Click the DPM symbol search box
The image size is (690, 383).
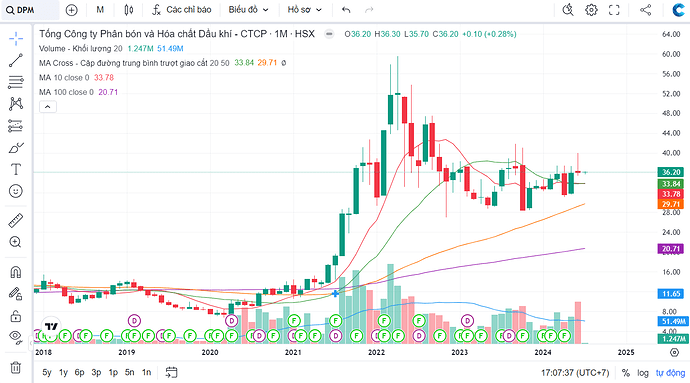[x=30, y=10]
